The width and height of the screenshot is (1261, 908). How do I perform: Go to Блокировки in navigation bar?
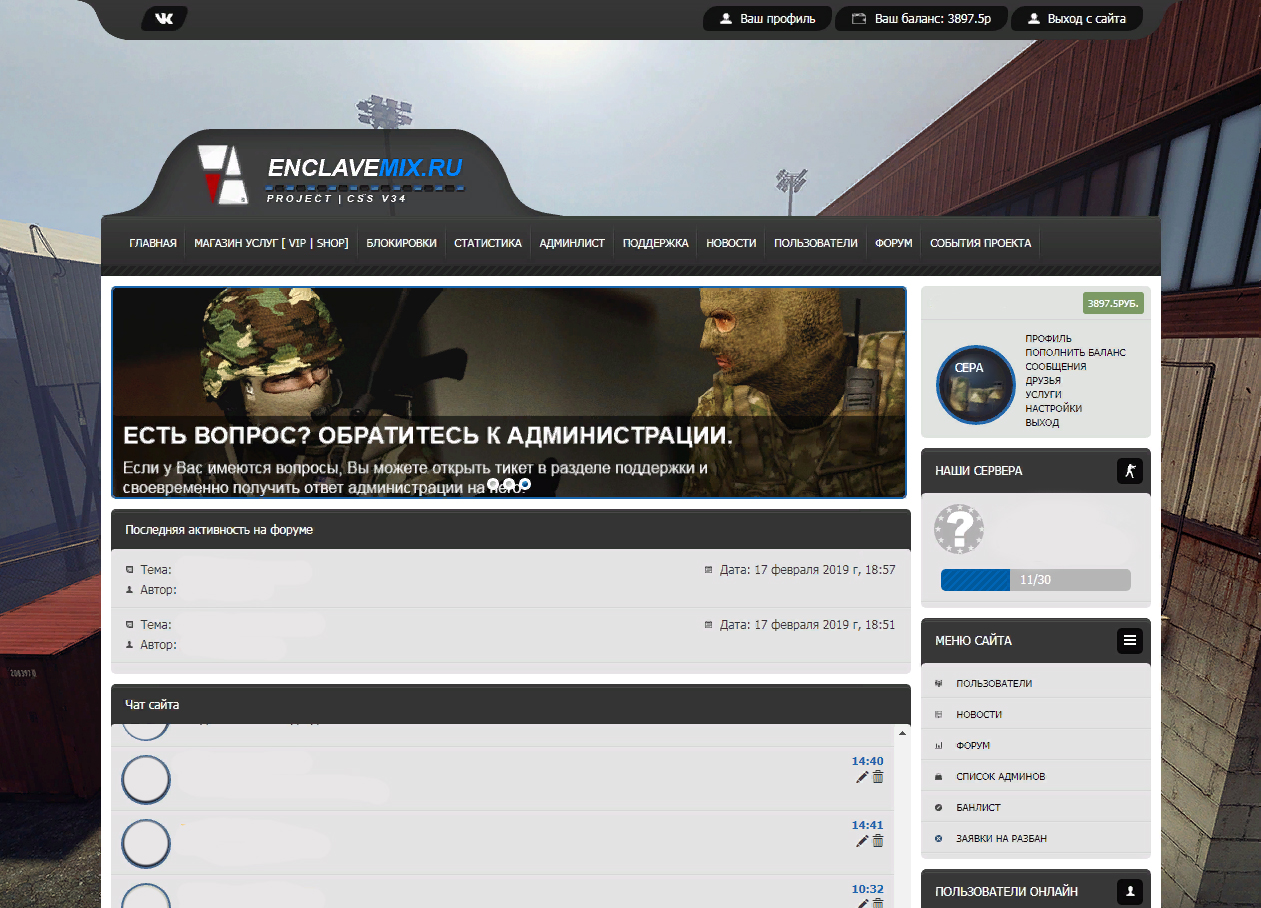coord(401,243)
